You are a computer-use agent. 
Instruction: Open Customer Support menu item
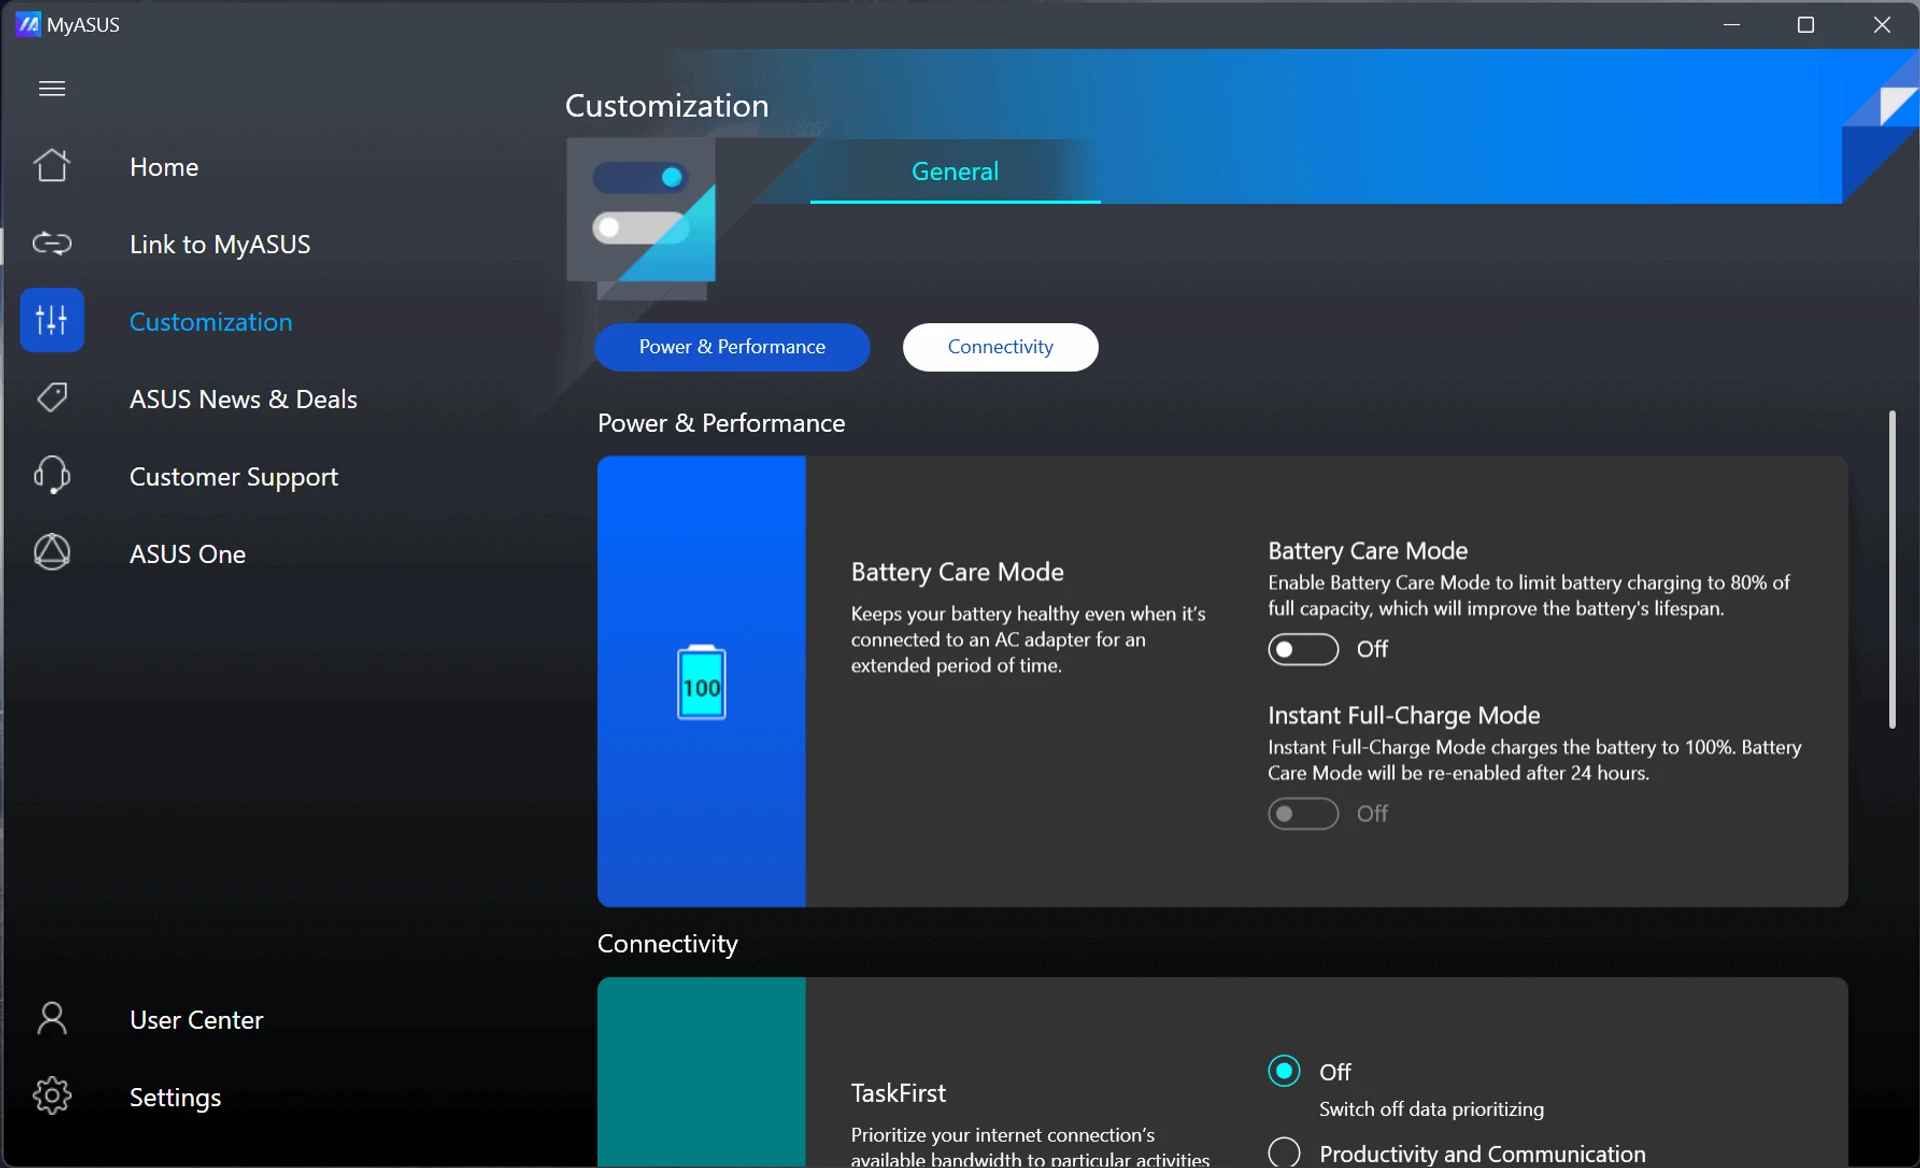coord(234,477)
